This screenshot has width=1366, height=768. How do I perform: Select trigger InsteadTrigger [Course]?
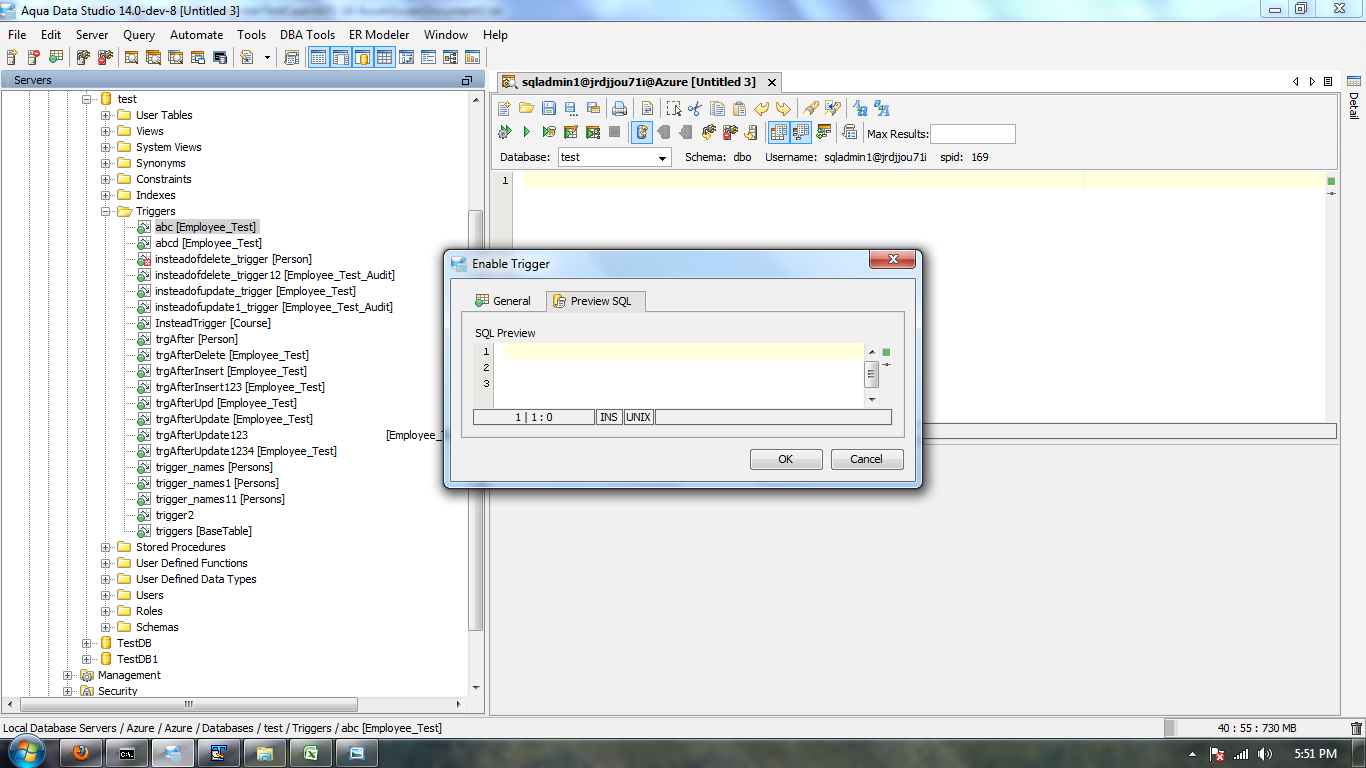point(213,323)
